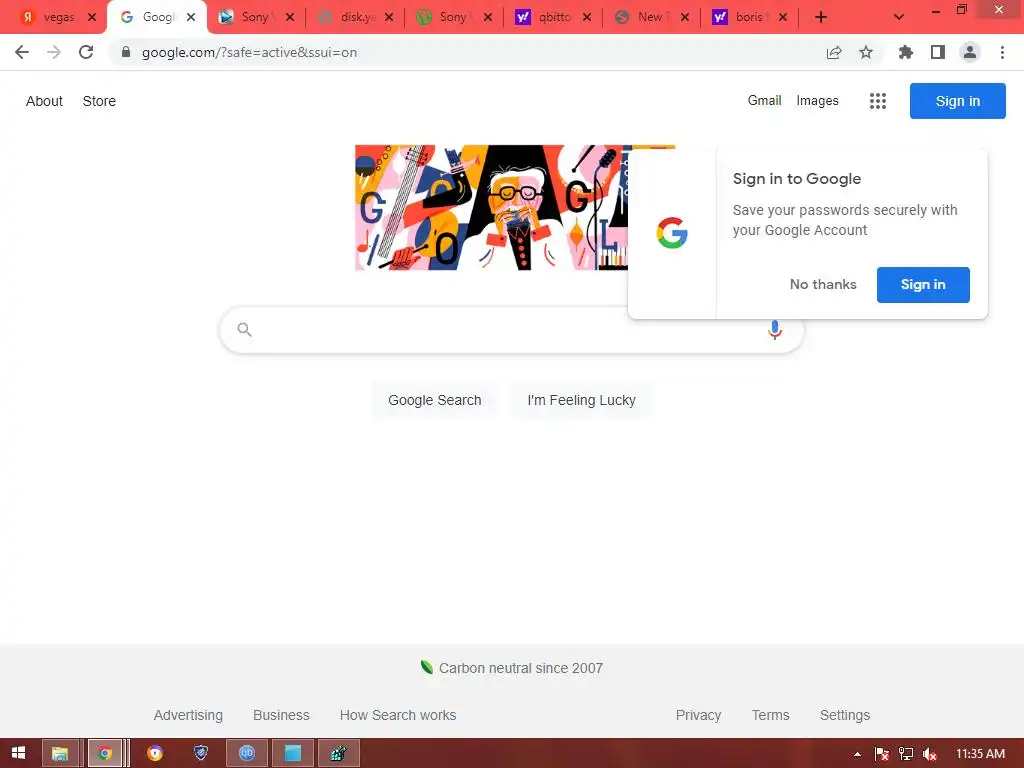Open the Business footer link
The width and height of the screenshot is (1024, 768).
click(x=281, y=715)
